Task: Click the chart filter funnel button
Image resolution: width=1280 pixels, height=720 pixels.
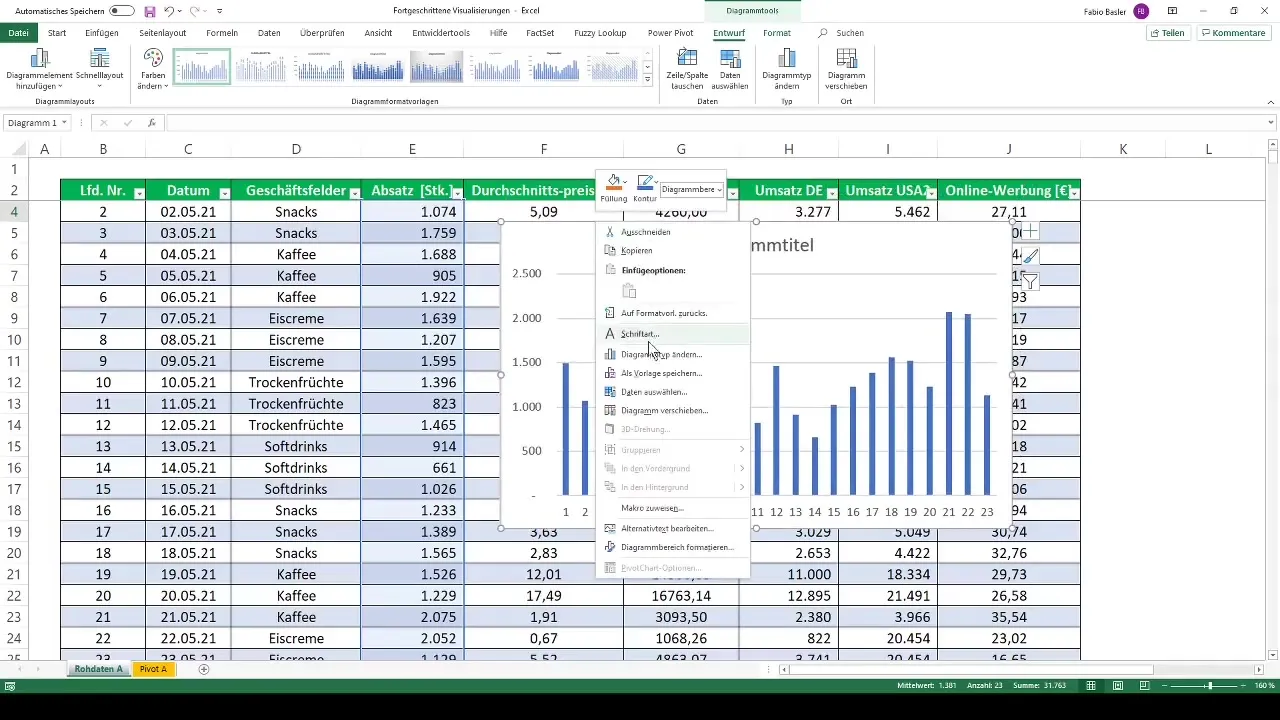Action: click(x=1030, y=282)
